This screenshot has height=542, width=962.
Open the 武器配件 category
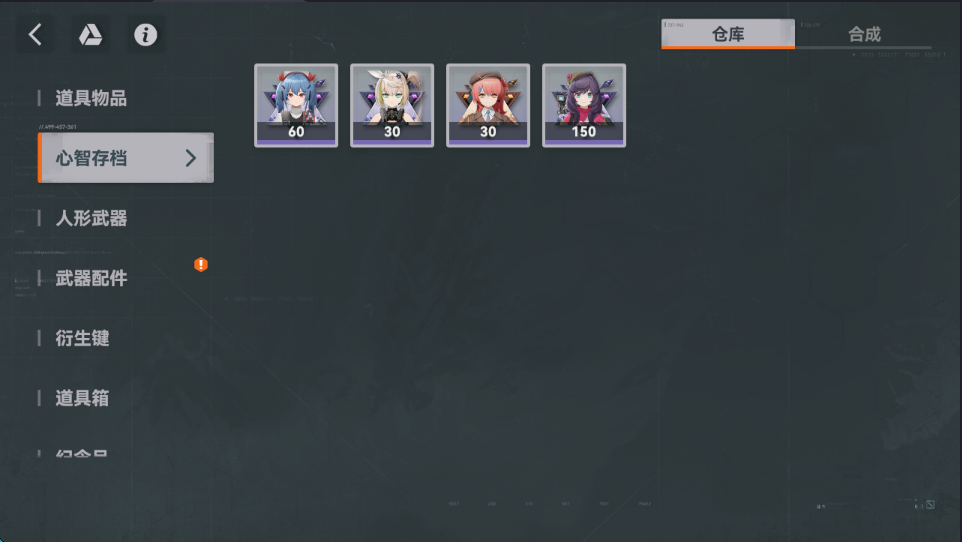[x=91, y=278]
